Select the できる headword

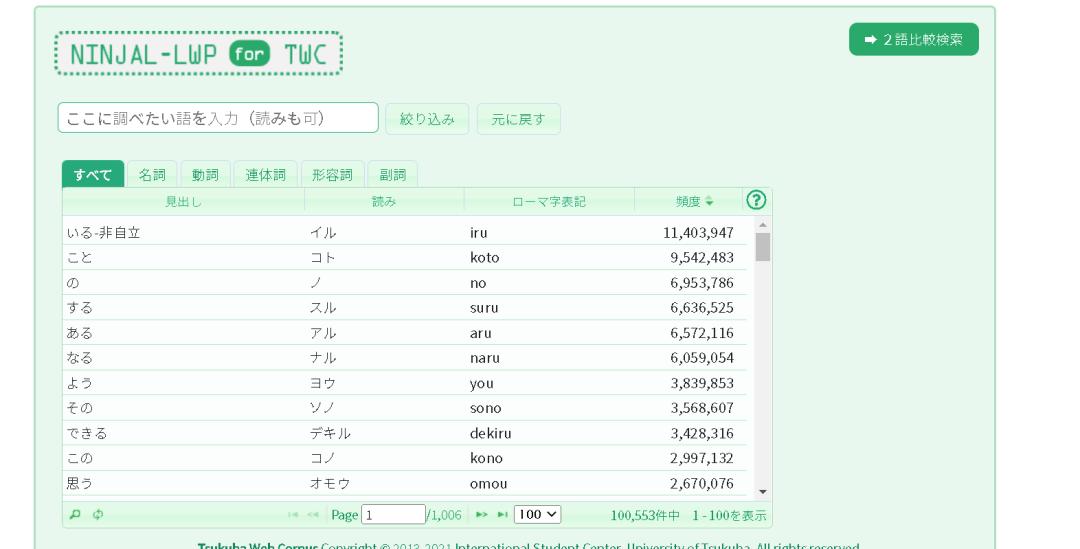87,433
